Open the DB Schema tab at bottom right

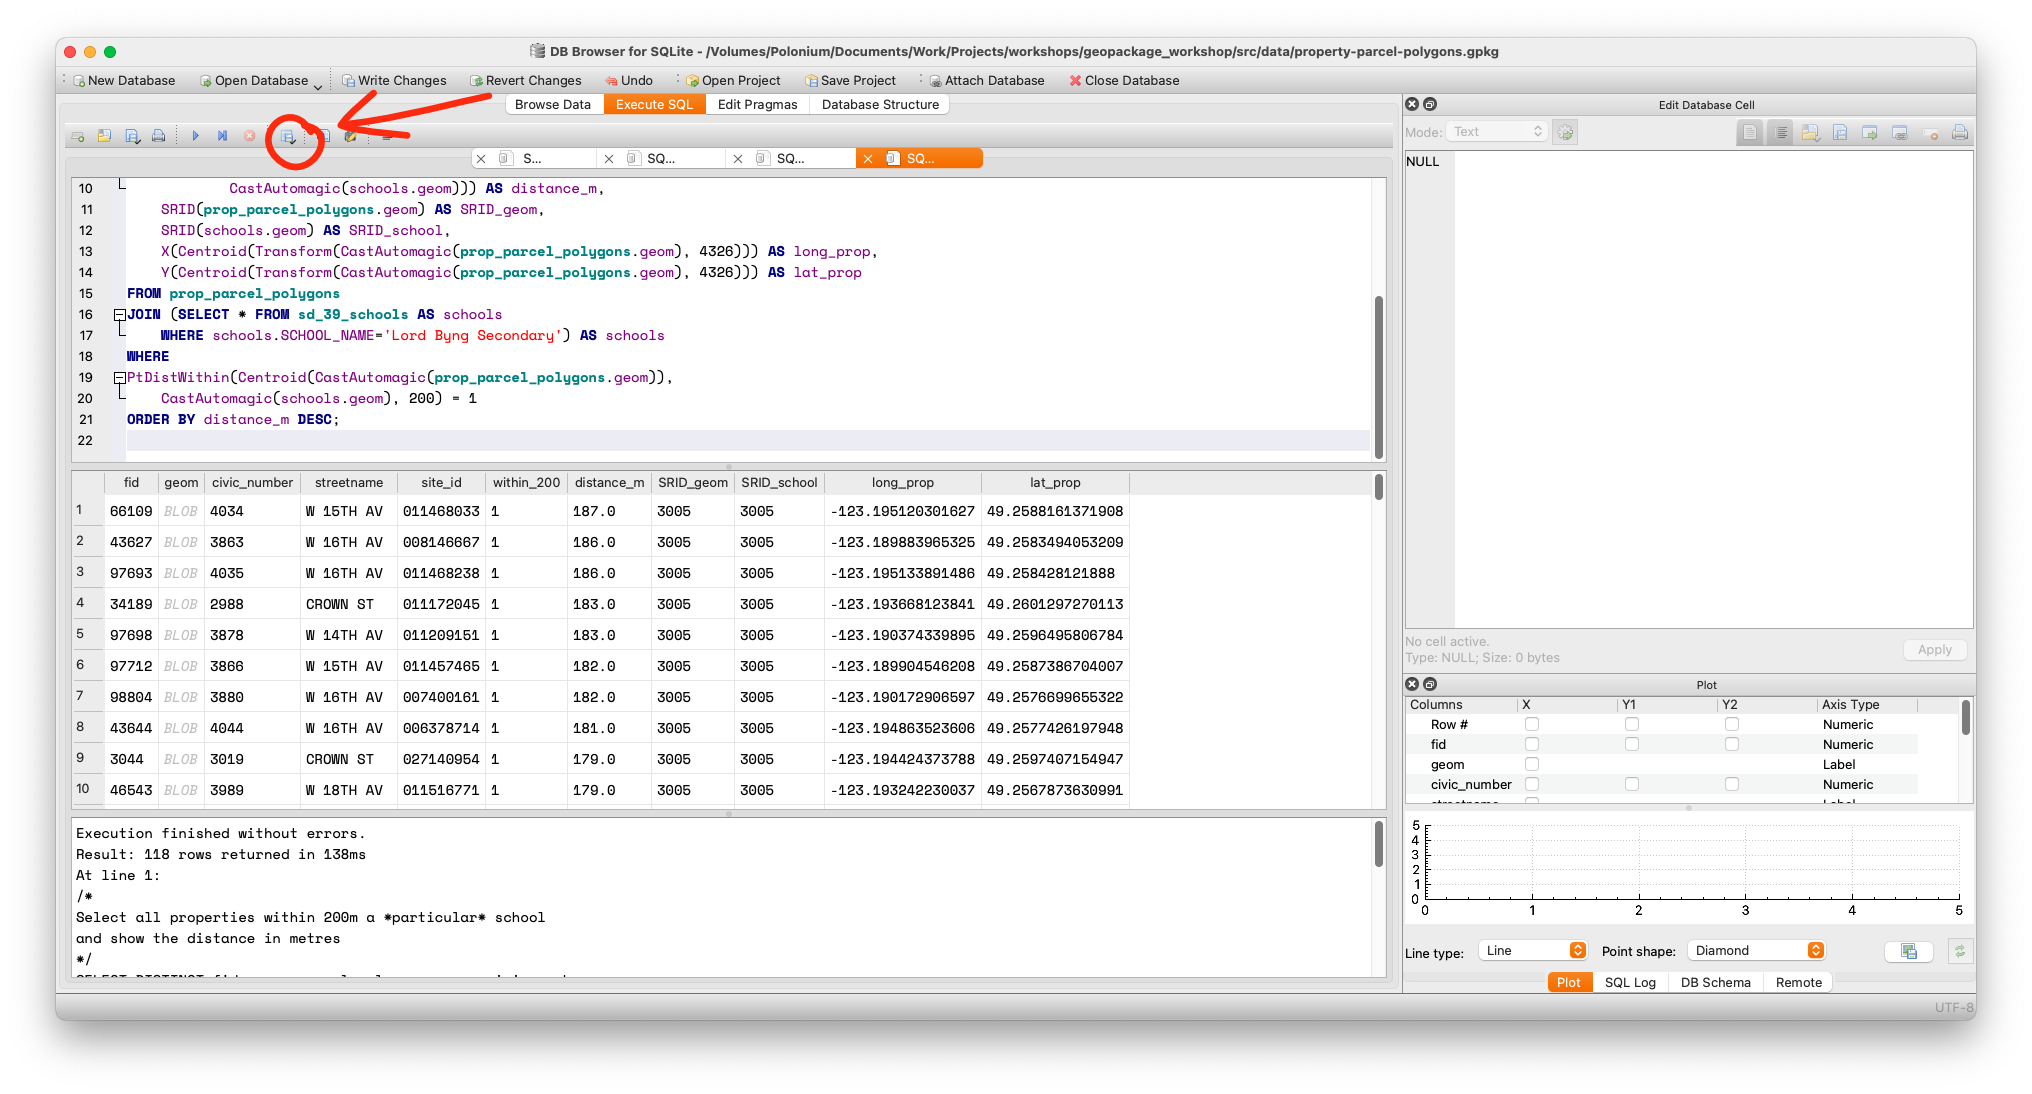pyautogui.click(x=1715, y=982)
